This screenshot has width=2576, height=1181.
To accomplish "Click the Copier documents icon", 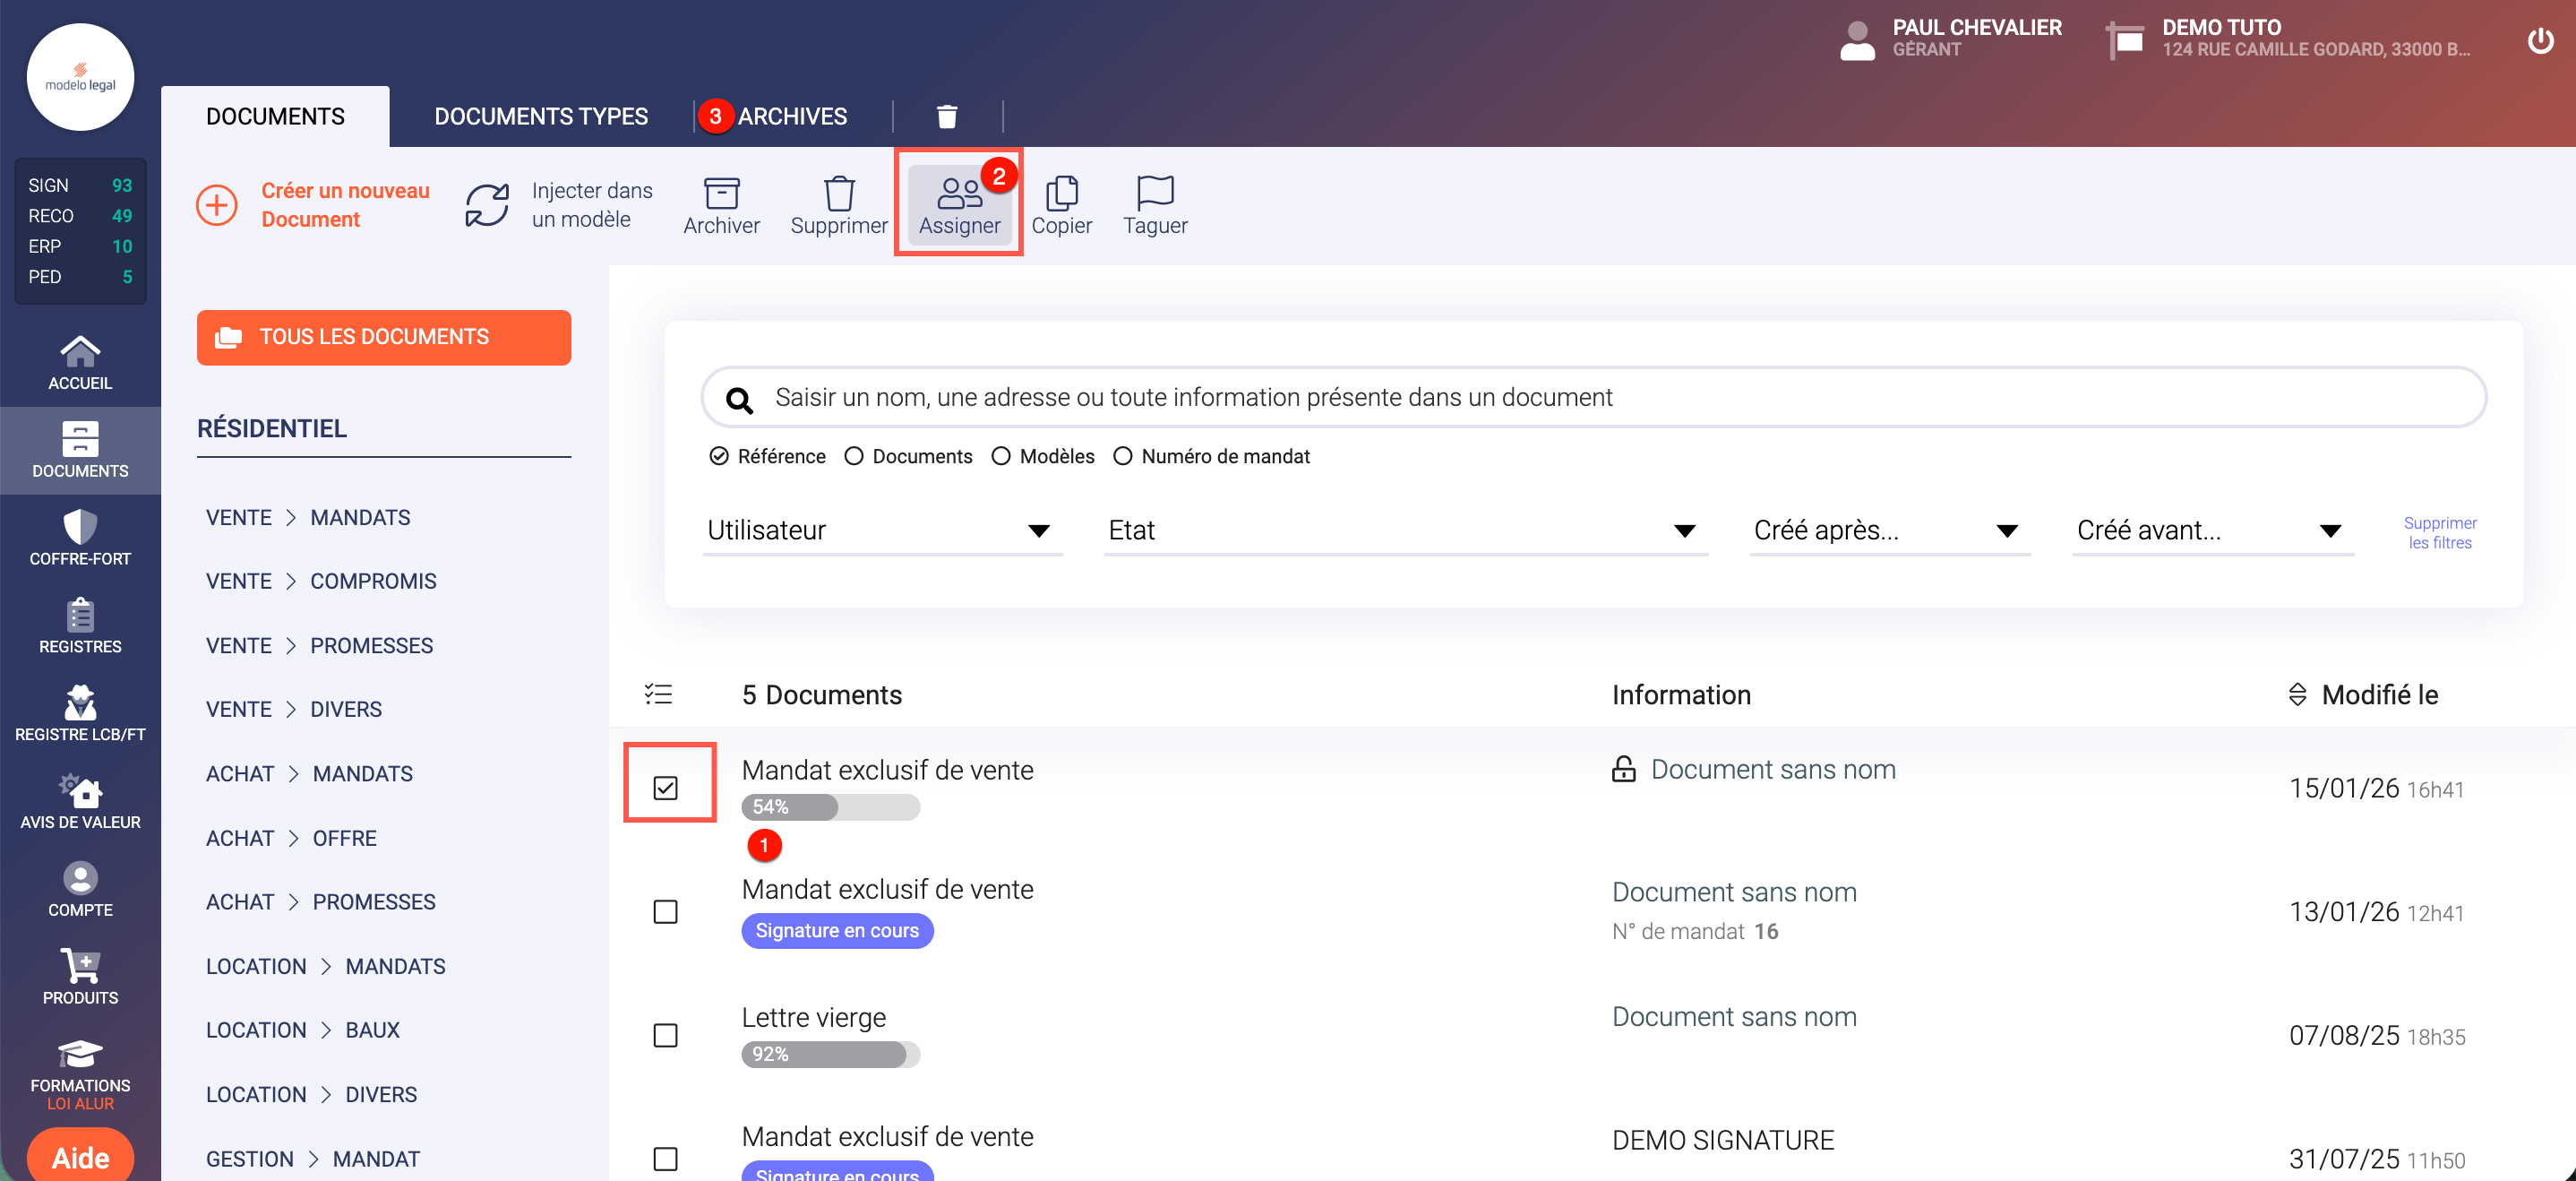I will (x=1061, y=193).
